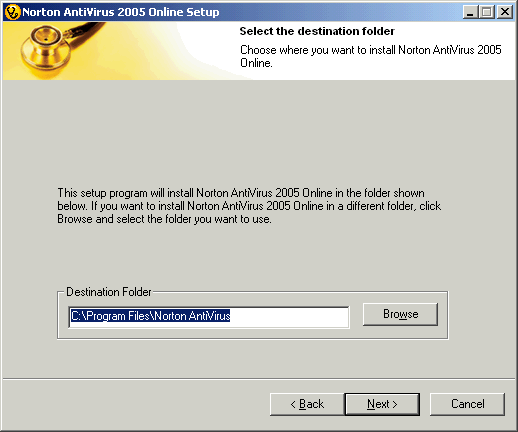Click the Destination Folder group label
Screen dimensions: 518x432
(109, 292)
